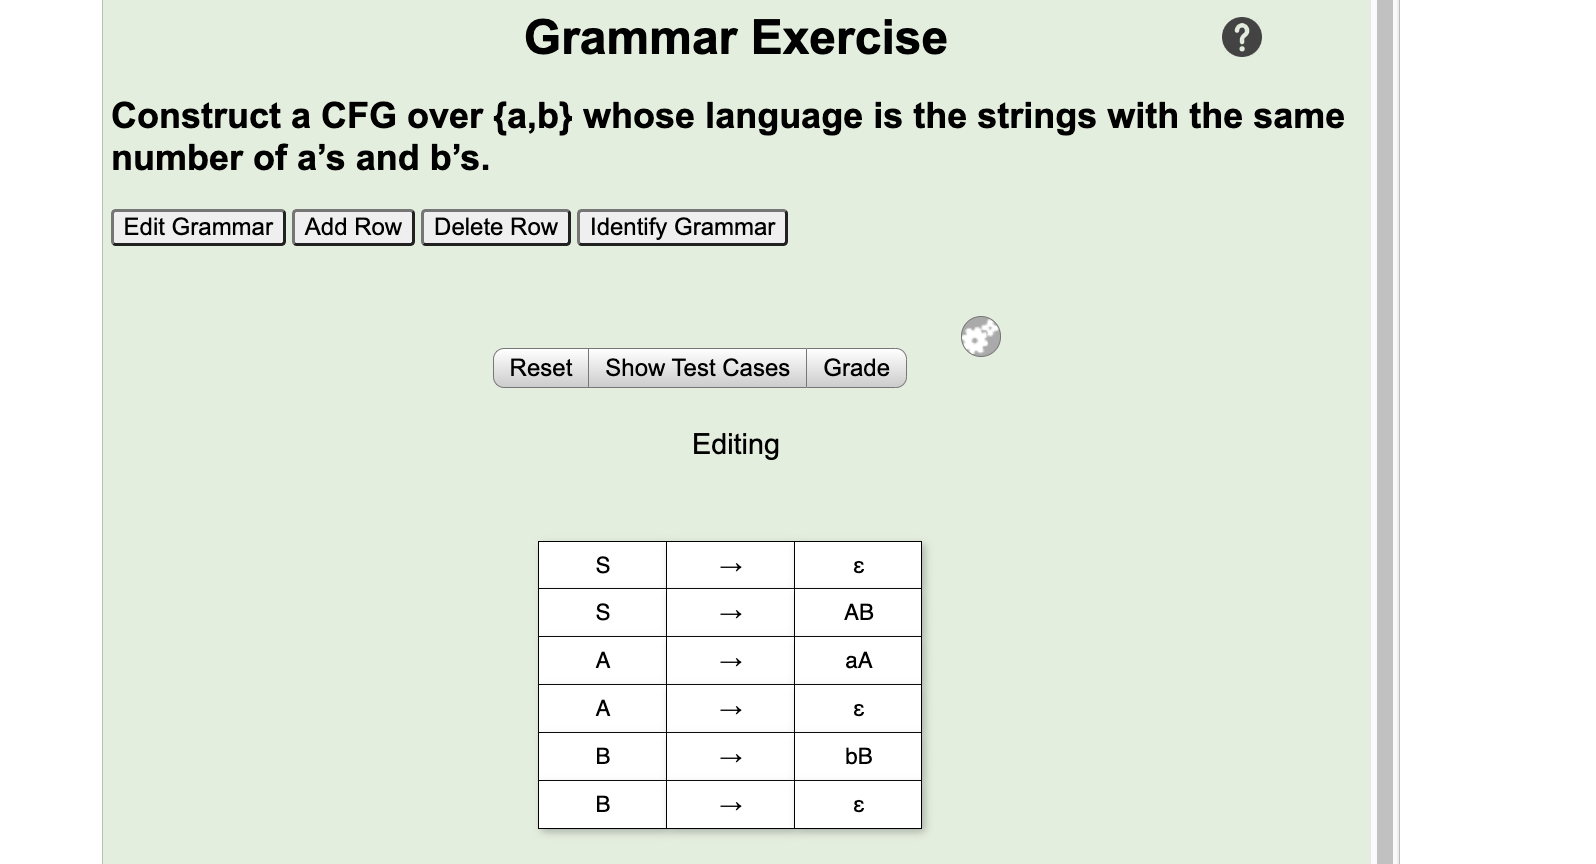Click the exercise title Grammar Exercise
The image size is (1596, 864).
tap(736, 38)
